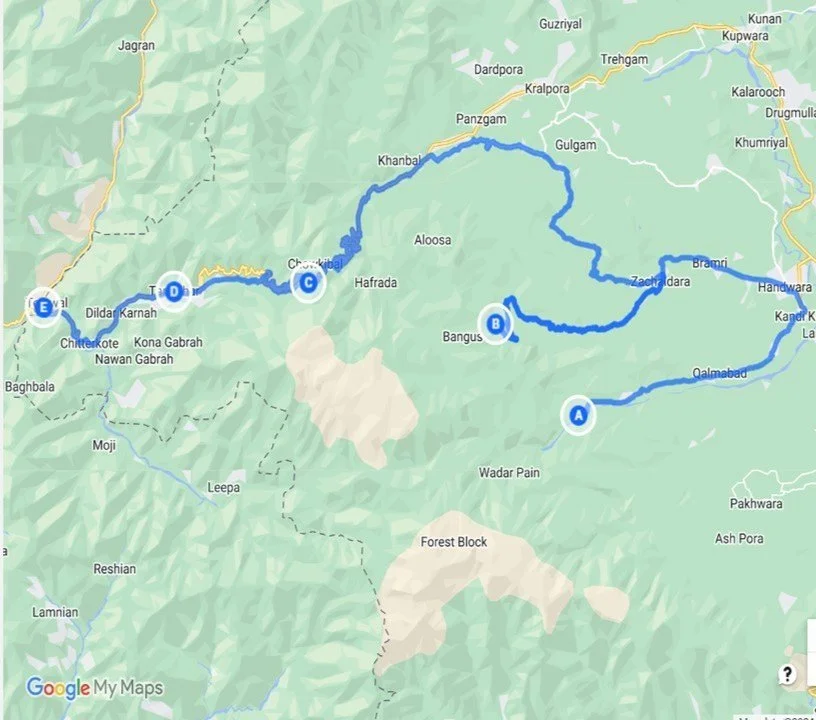Select the Aloosa map label
The image size is (816, 720).
(432, 240)
